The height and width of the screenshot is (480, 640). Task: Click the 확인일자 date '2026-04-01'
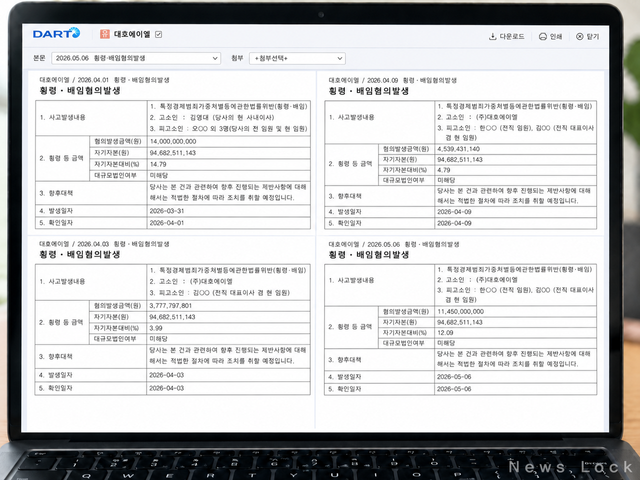167,223
